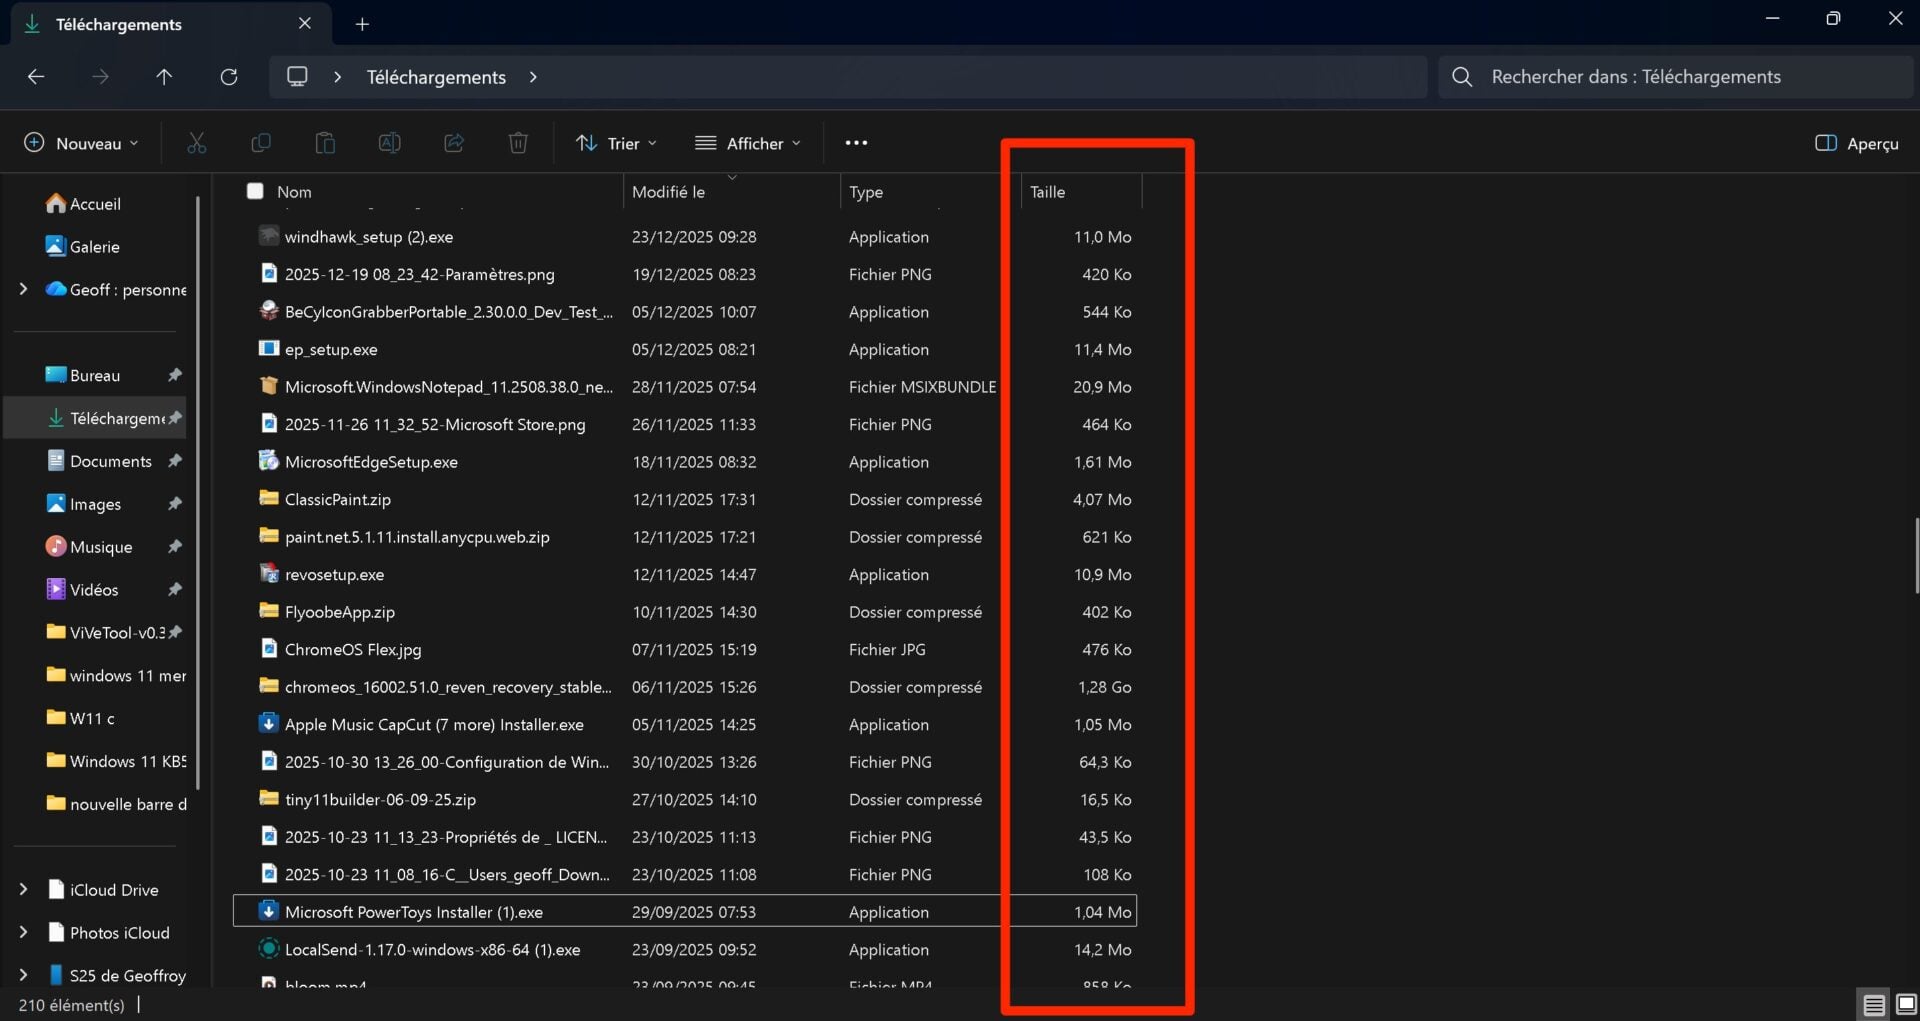This screenshot has width=1920, height=1021.
Task: Select FlyoobeApp.zip in the list
Action: 340,612
